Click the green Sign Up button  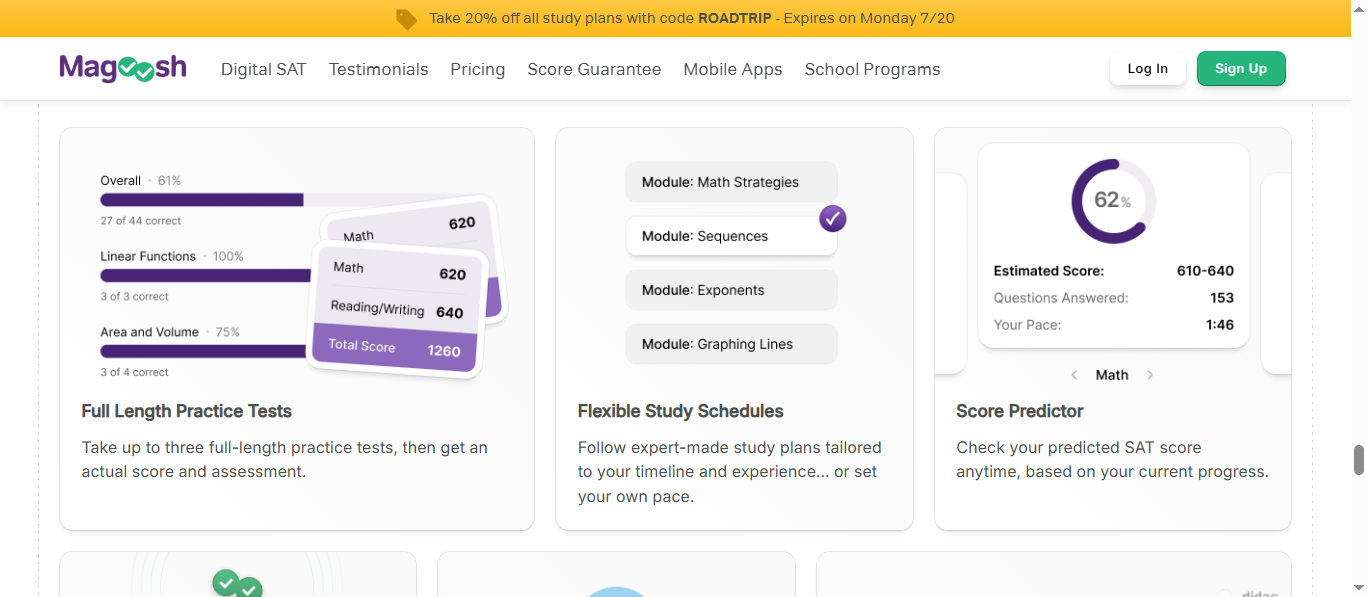pyautogui.click(x=1241, y=69)
